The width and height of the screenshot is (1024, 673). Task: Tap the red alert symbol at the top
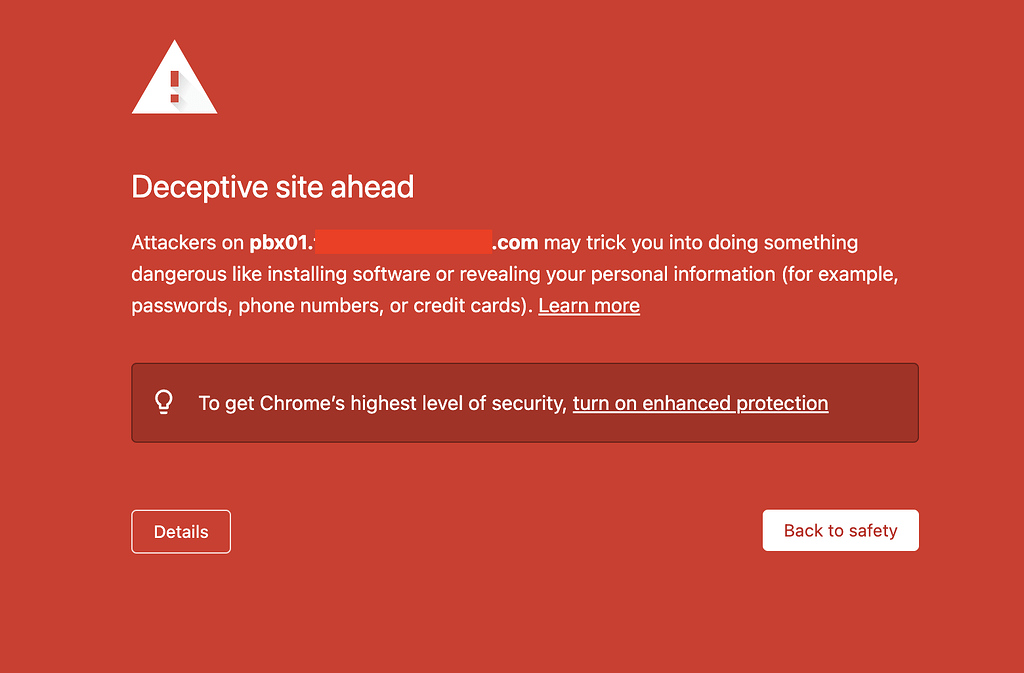pyautogui.click(x=175, y=85)
